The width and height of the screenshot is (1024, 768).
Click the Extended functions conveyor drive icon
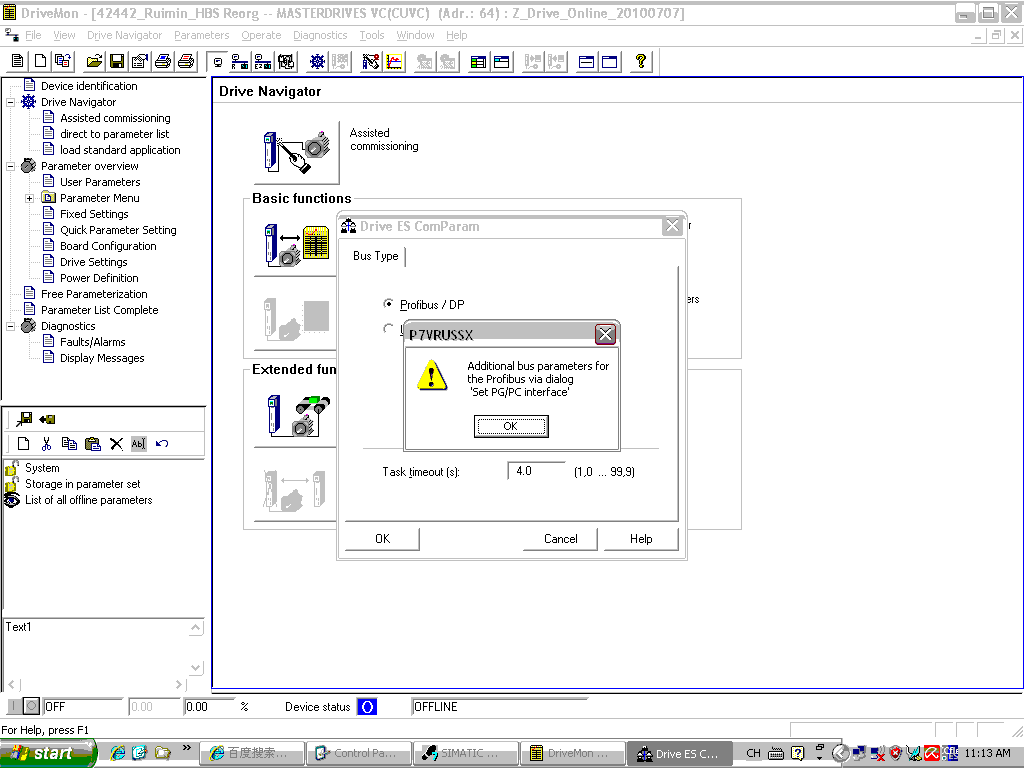pos(297,416)
